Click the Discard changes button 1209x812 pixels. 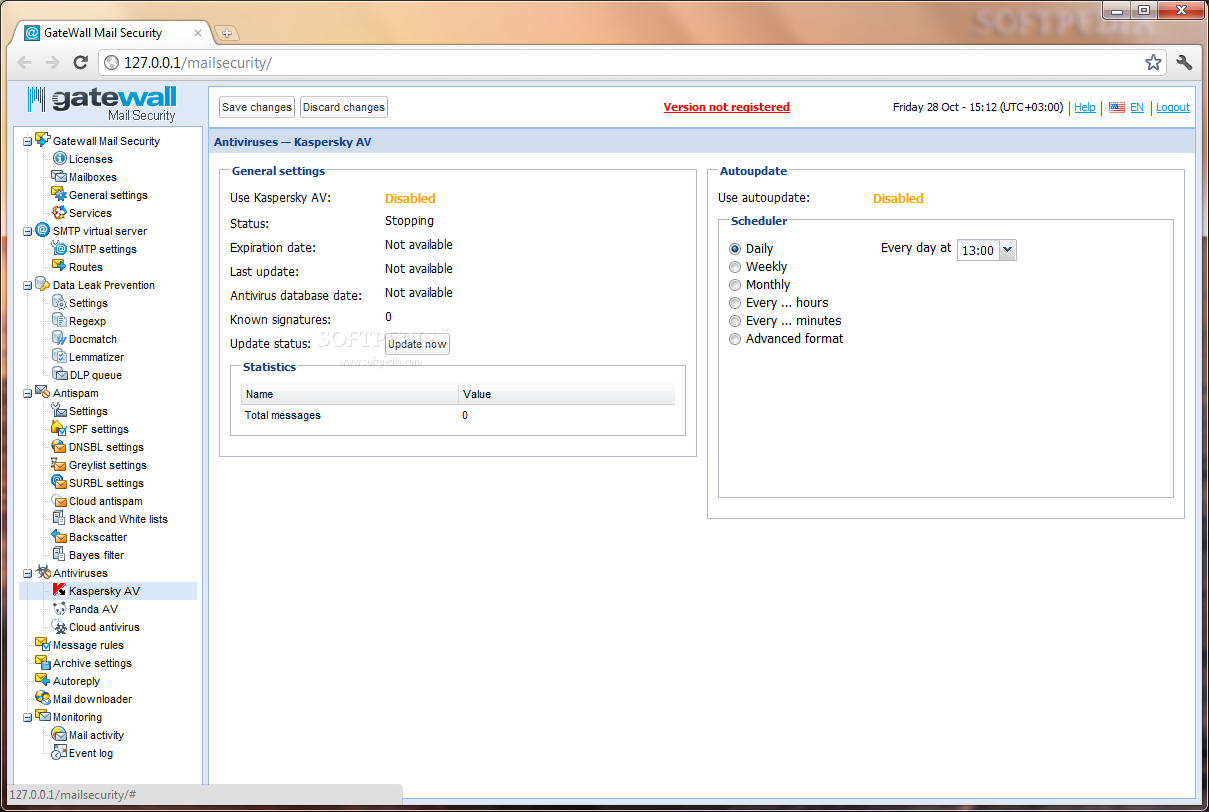click(344, 107)
